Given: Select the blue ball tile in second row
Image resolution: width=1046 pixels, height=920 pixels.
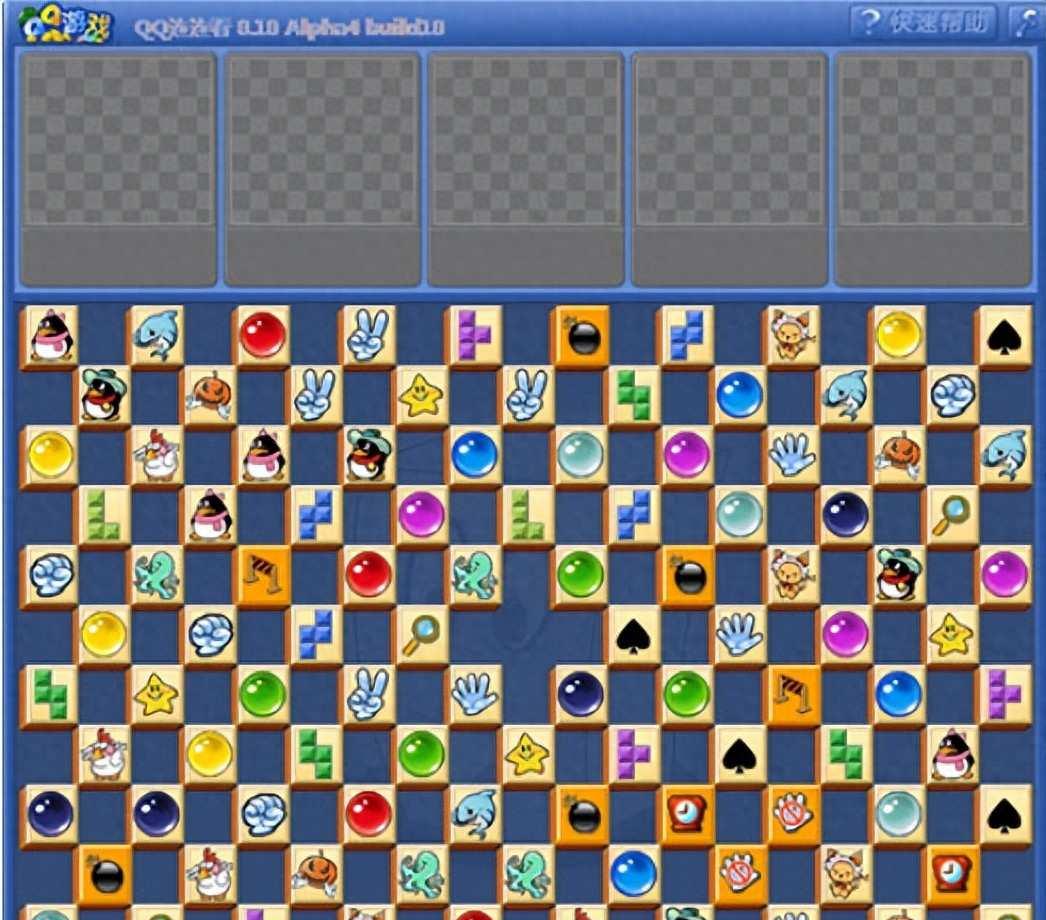Looking at the screenshot, I should tap(740, 394).
